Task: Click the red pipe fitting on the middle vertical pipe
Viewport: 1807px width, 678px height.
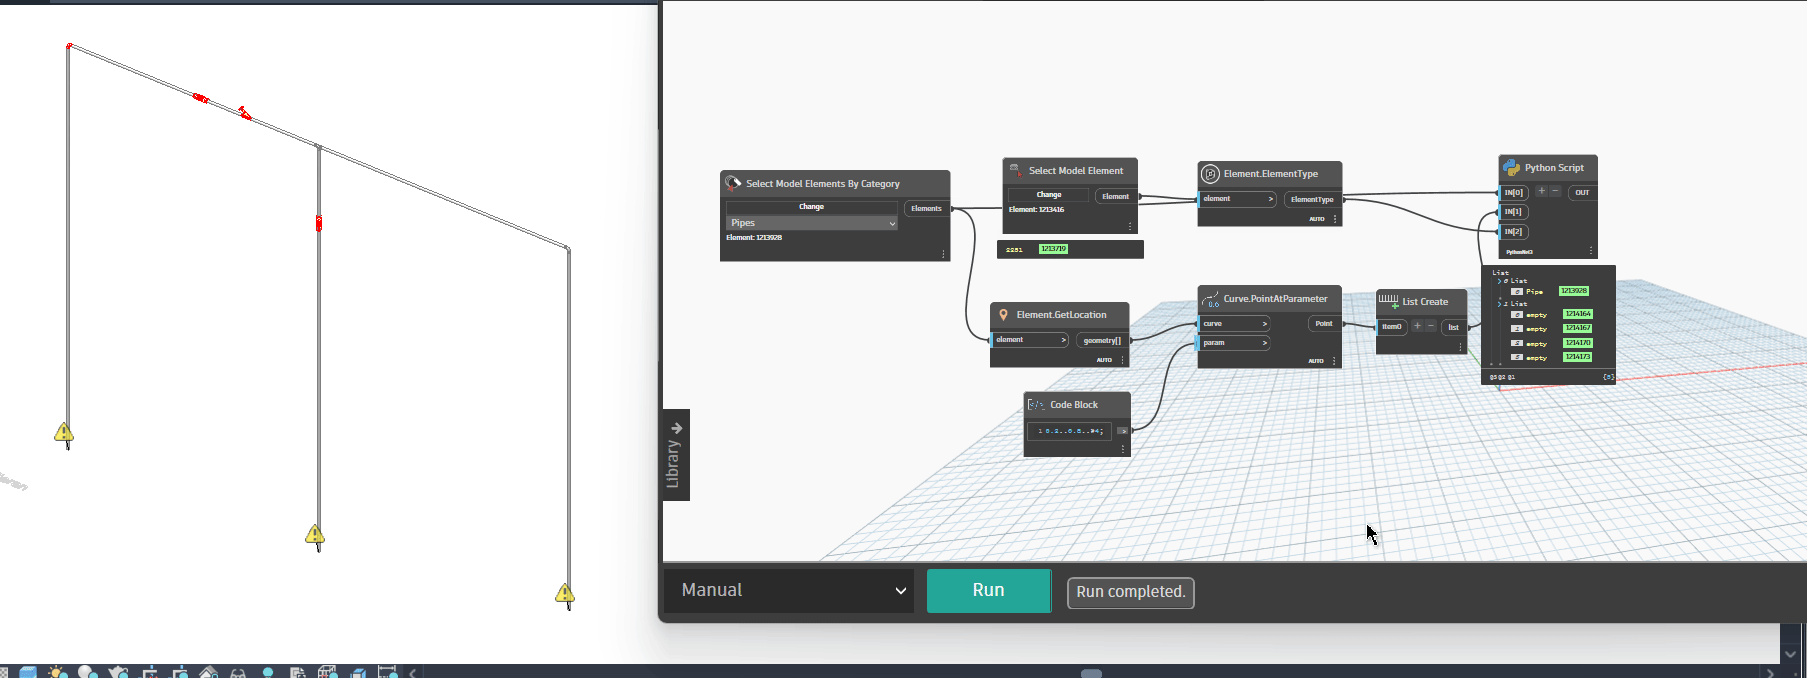Action: coord(319,223)
